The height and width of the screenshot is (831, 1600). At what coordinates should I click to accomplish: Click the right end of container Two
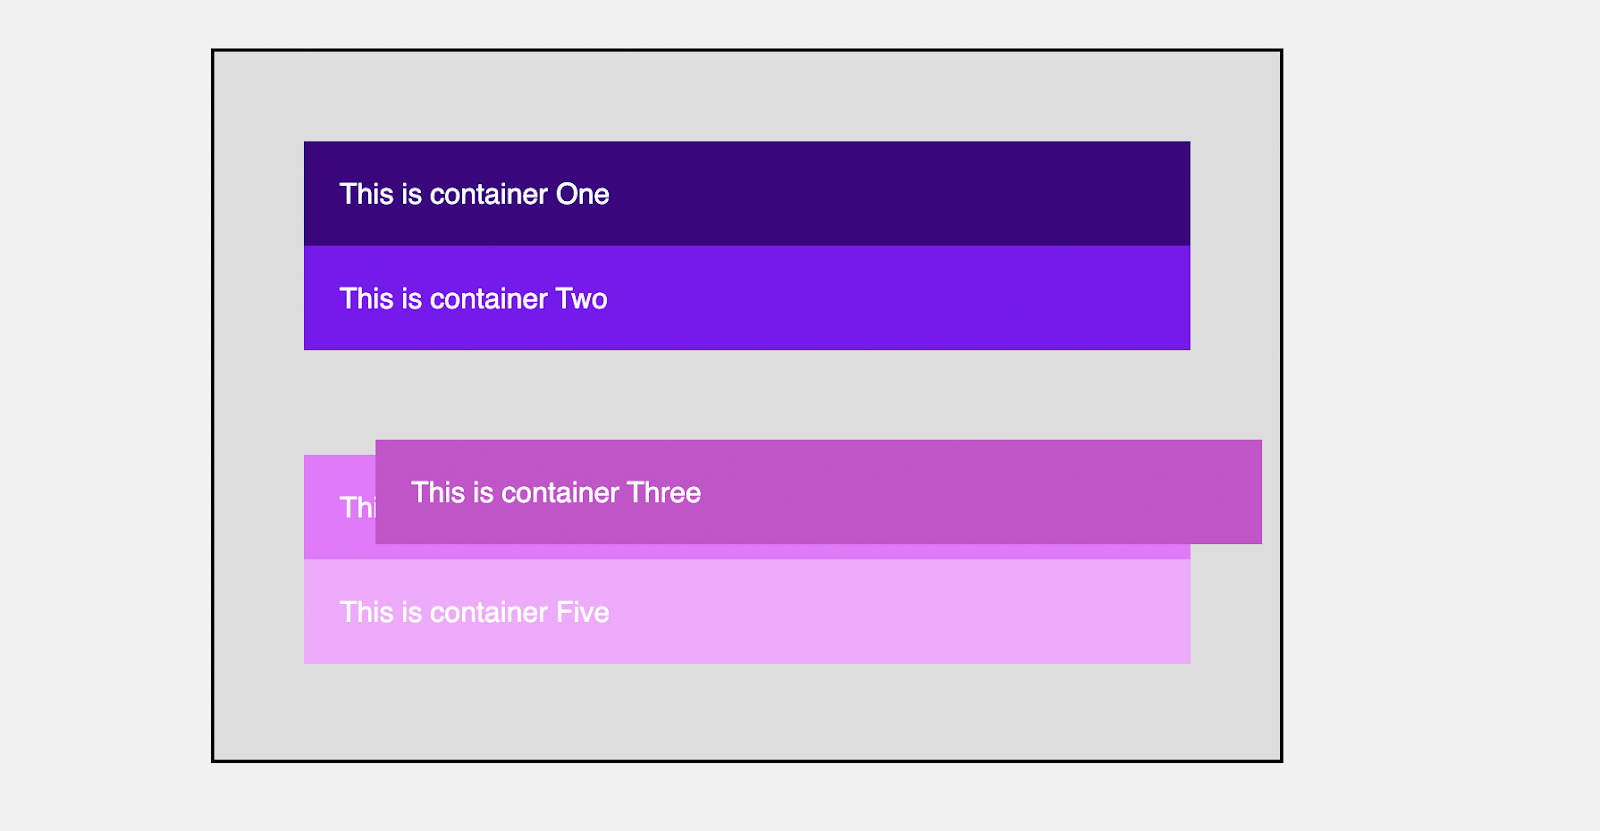tap(1170, 298)
